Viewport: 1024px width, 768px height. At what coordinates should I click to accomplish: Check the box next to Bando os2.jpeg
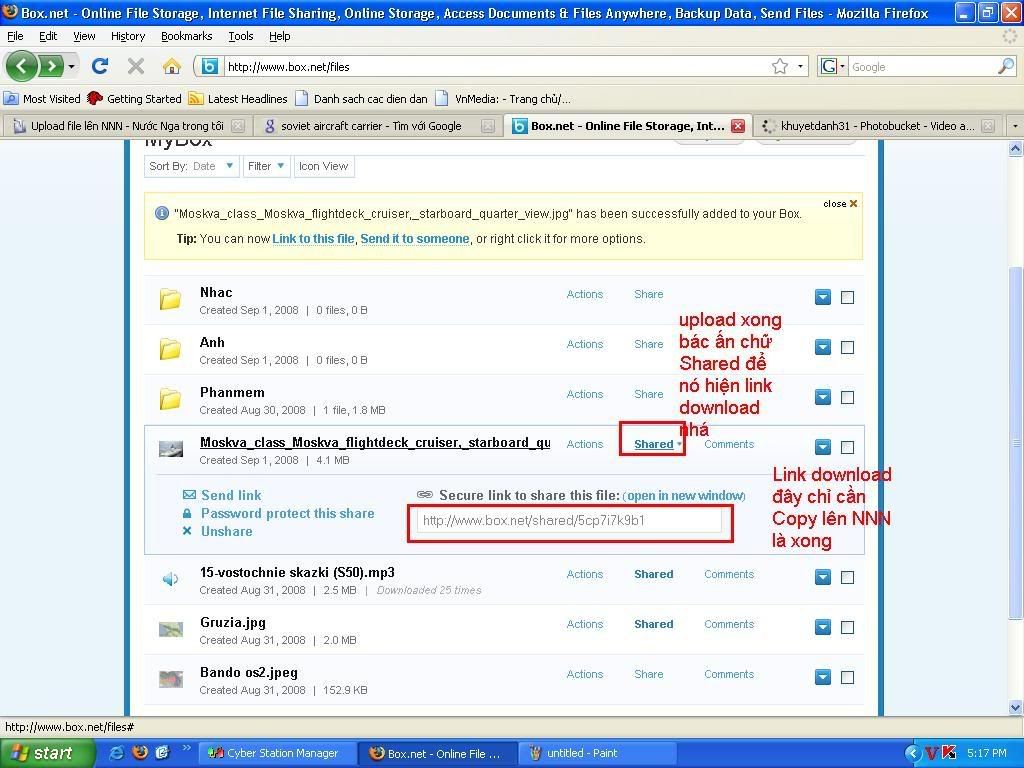tap(847, 677)
